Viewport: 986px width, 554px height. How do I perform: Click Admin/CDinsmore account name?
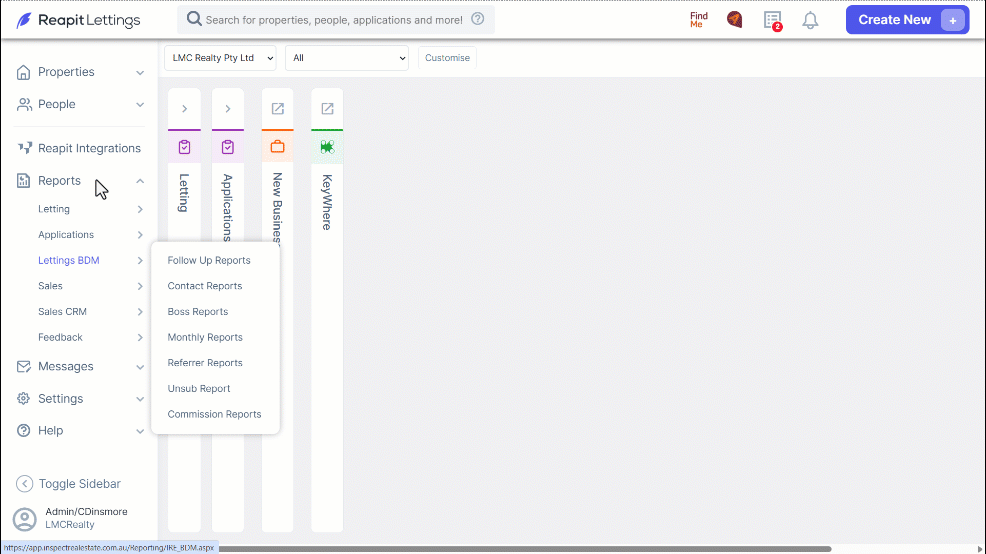pos(86,512)
